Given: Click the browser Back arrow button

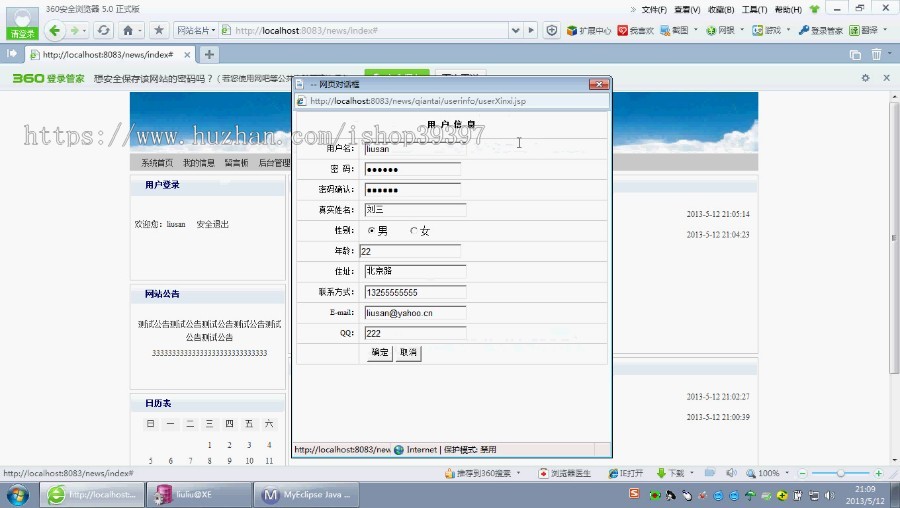Looking at the screenshot, I should [x=55, y=30].
